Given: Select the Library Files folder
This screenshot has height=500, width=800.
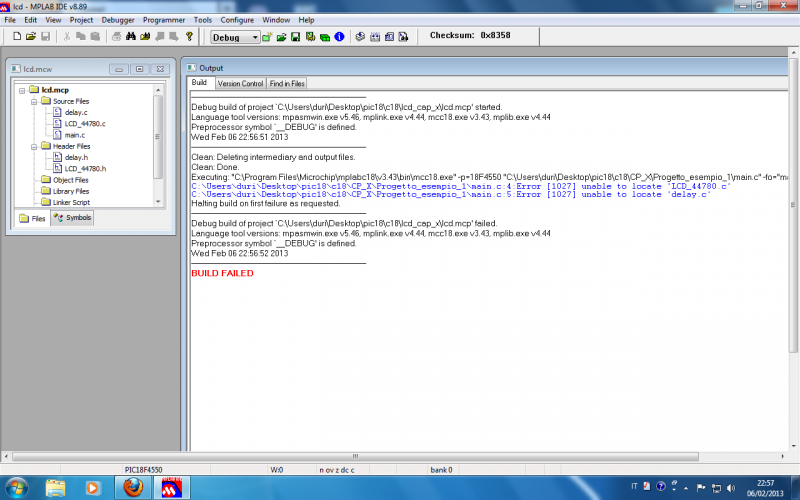Looking at the screenshot, I should (71, 191).
